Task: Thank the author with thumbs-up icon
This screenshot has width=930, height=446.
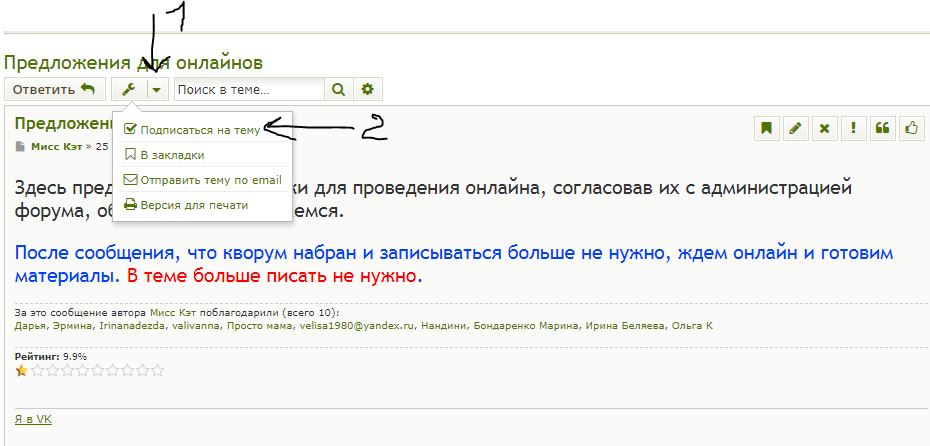Action: (x=911, y=128)
